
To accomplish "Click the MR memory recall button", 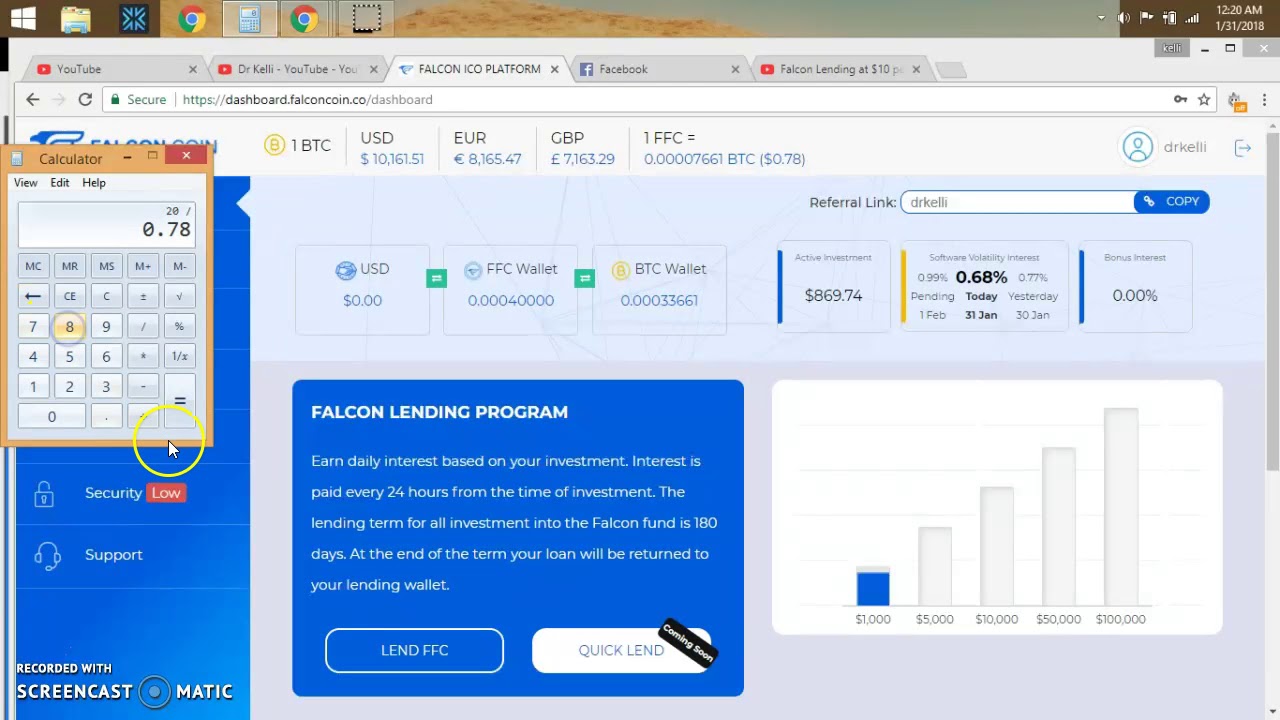I will click(70, 266).
